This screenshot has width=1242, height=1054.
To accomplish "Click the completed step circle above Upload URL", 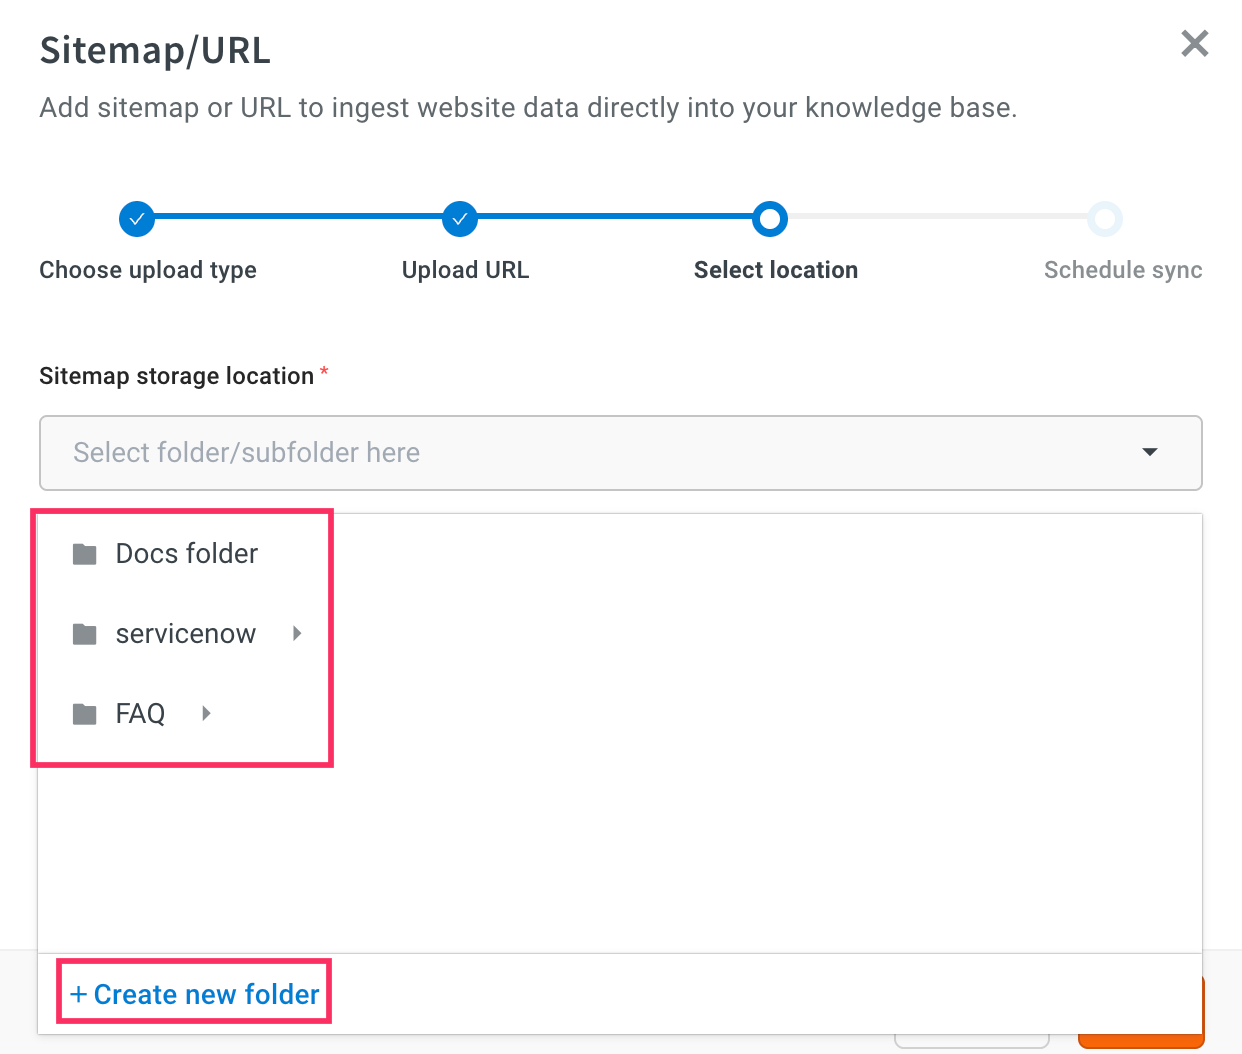I will 460,218.
